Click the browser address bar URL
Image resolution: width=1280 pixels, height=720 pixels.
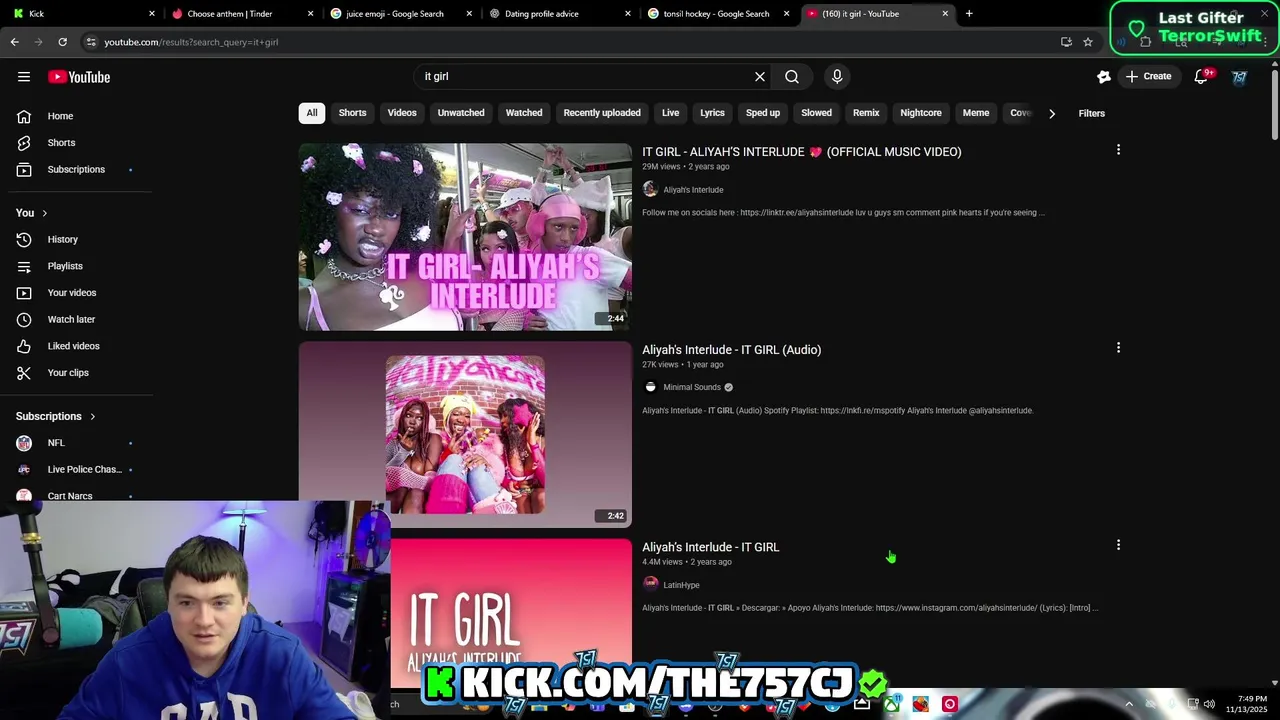[x=191, y=42]
